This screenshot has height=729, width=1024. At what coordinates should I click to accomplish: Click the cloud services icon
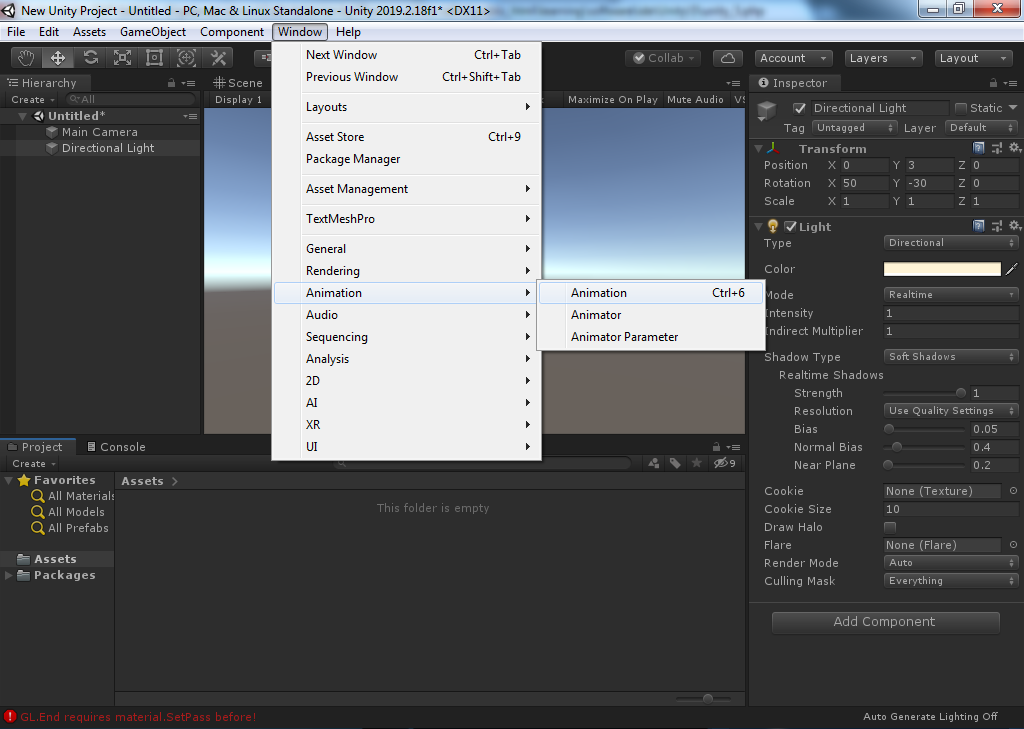[x=727, y=58]
